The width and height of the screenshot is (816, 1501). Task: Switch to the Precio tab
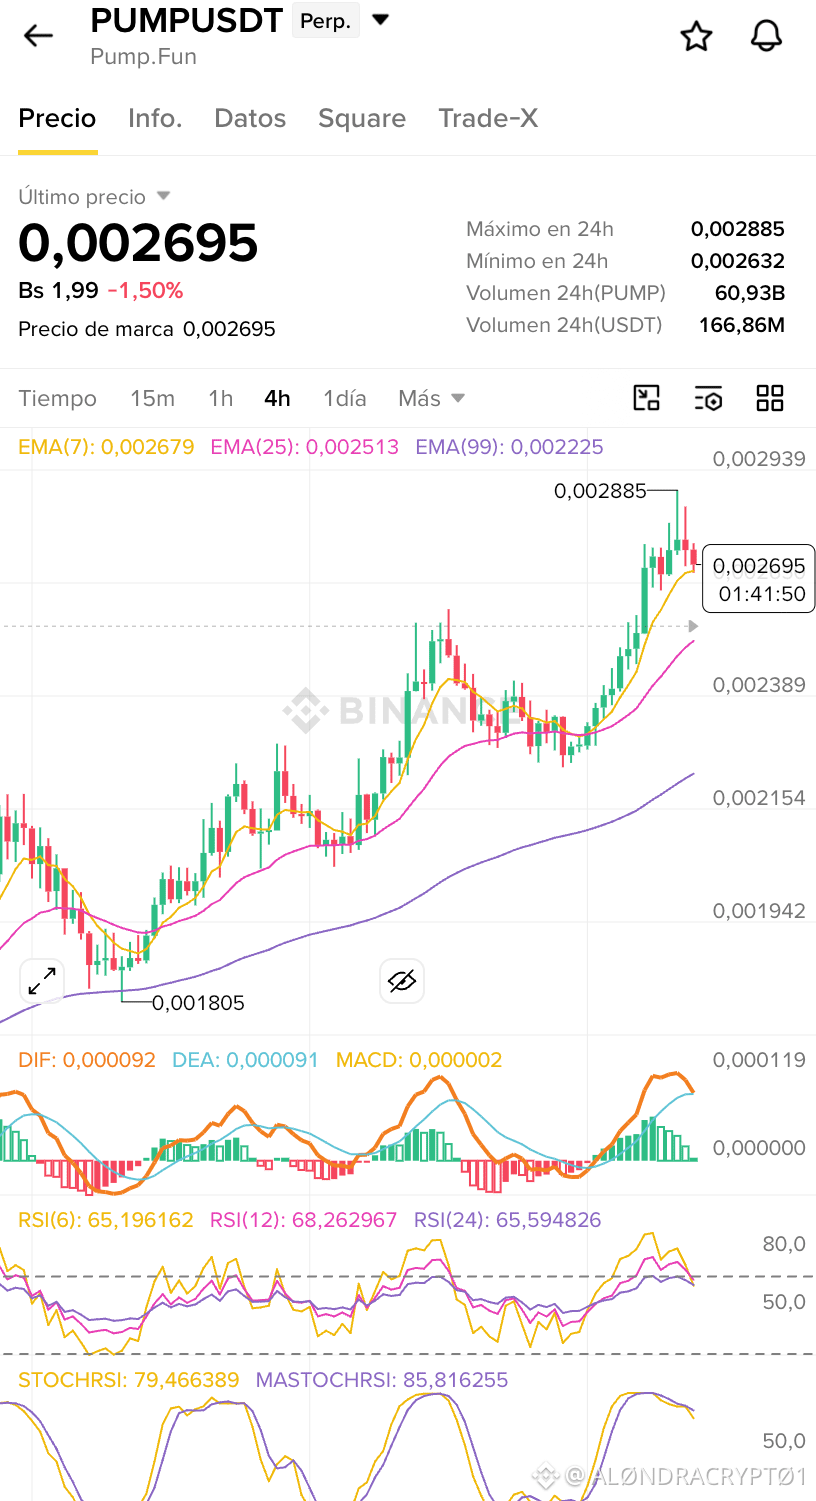tap(57, 118)
